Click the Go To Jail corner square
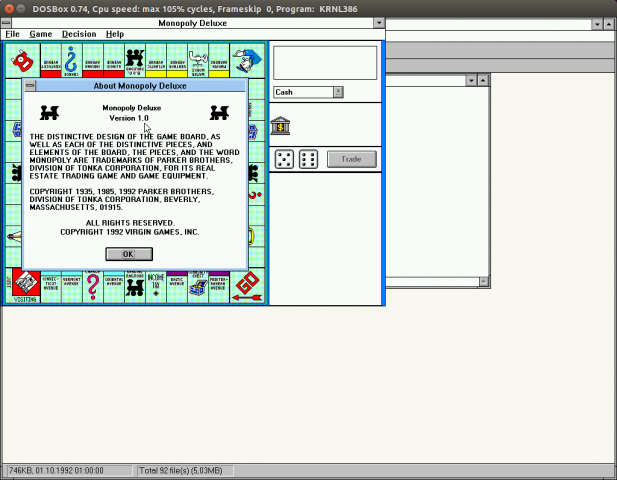 247,61
